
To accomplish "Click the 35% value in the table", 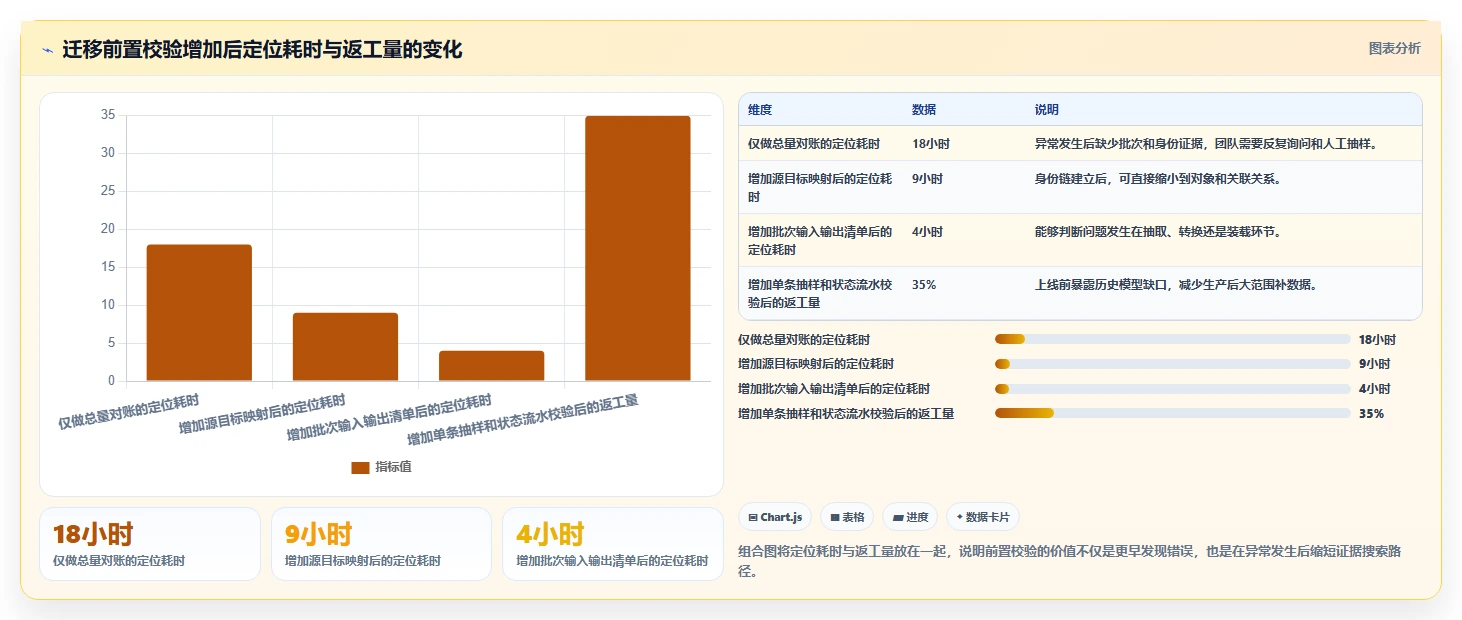I will click(924, 285).
